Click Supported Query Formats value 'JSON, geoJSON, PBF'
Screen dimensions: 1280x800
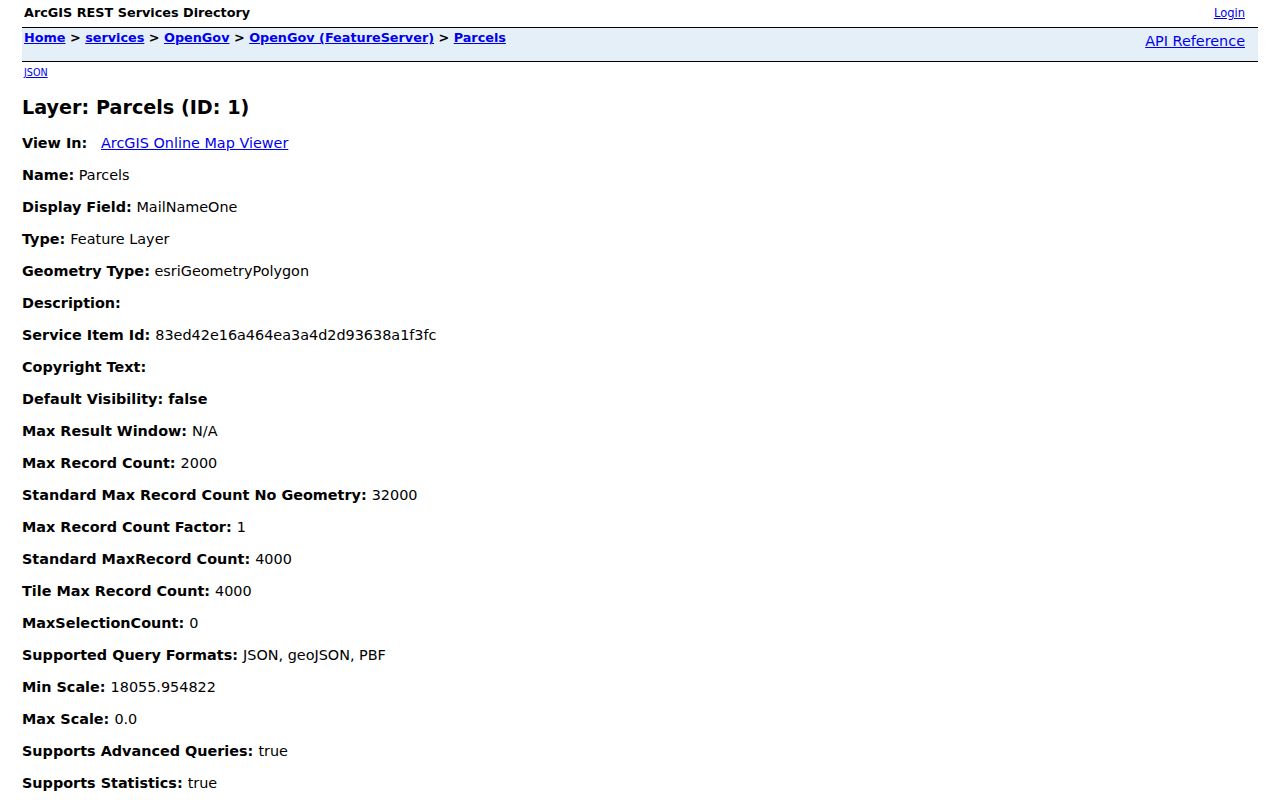[314, 655]
